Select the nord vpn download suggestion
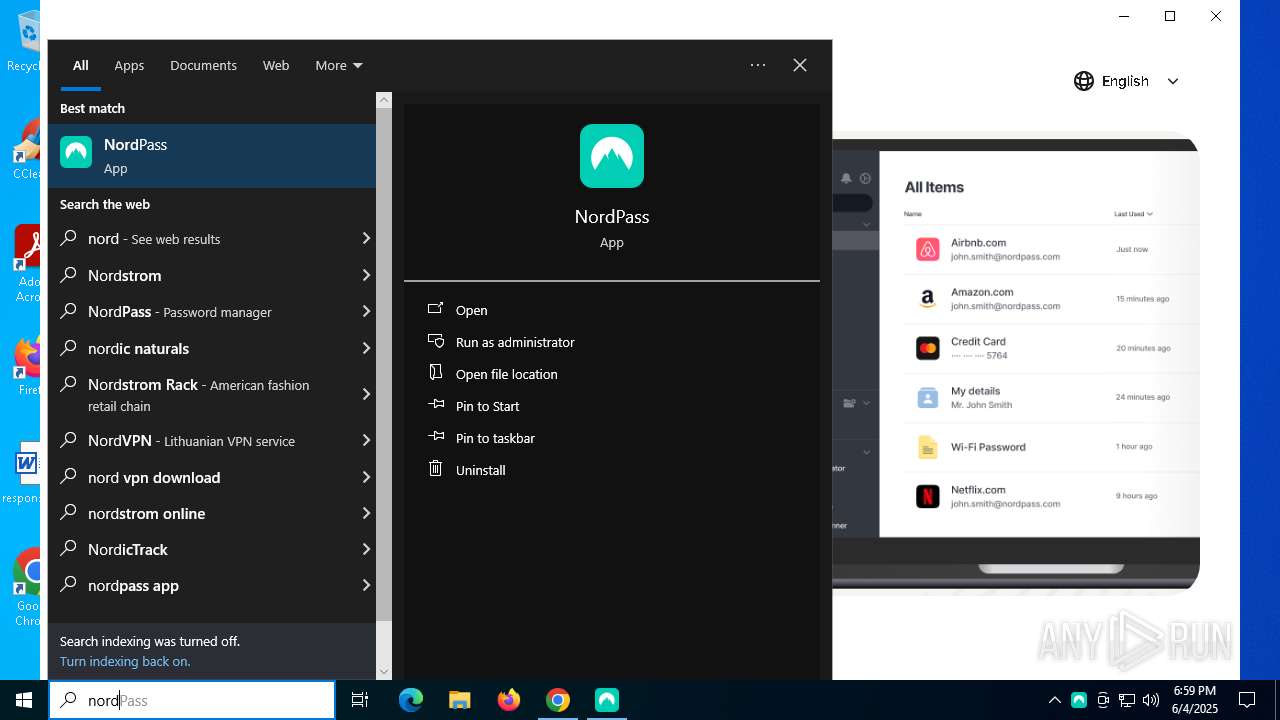 coord(212,477)
